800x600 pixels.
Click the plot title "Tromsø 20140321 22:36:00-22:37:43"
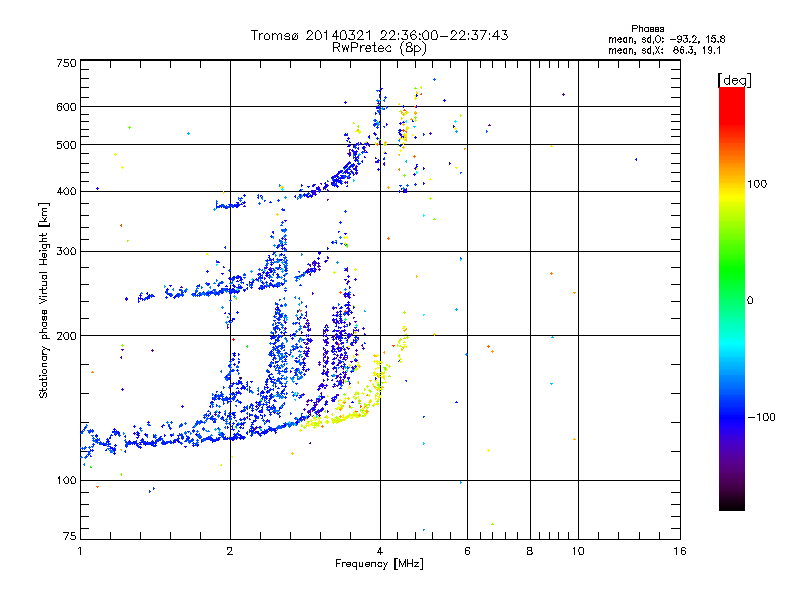(x=379, y=35)
